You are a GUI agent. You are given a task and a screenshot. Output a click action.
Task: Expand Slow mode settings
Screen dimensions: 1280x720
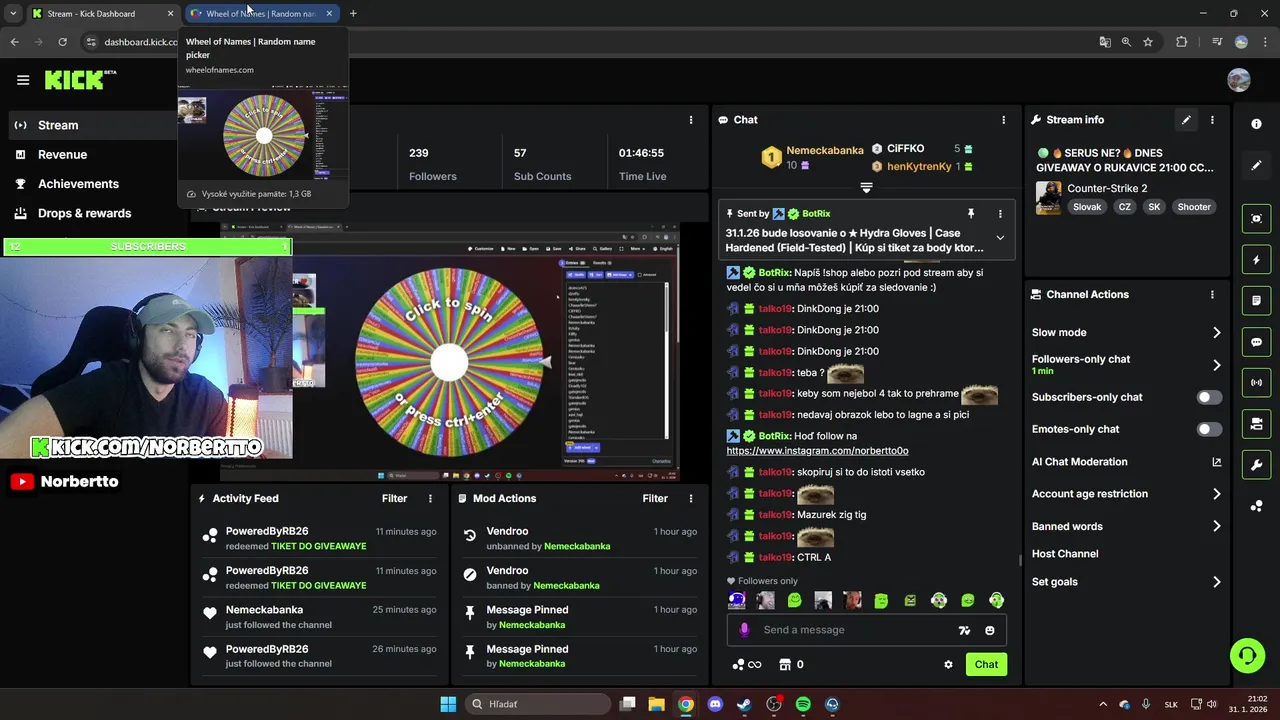tap(1217, 333)
